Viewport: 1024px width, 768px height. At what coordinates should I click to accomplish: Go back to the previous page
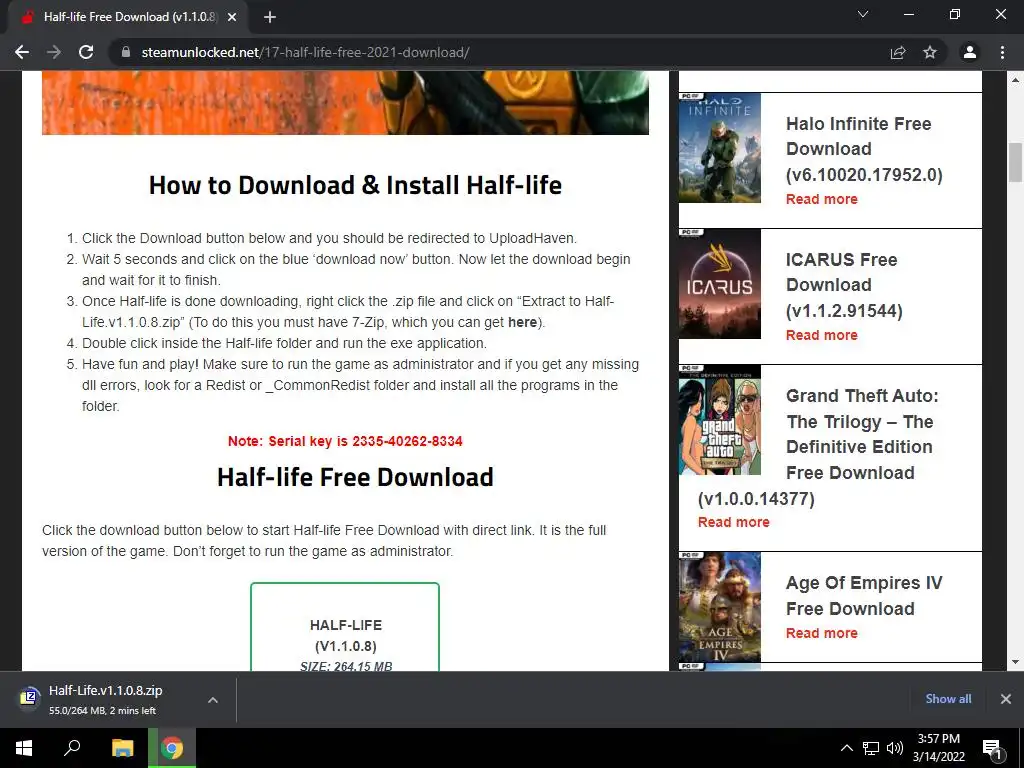coord(22,52)
